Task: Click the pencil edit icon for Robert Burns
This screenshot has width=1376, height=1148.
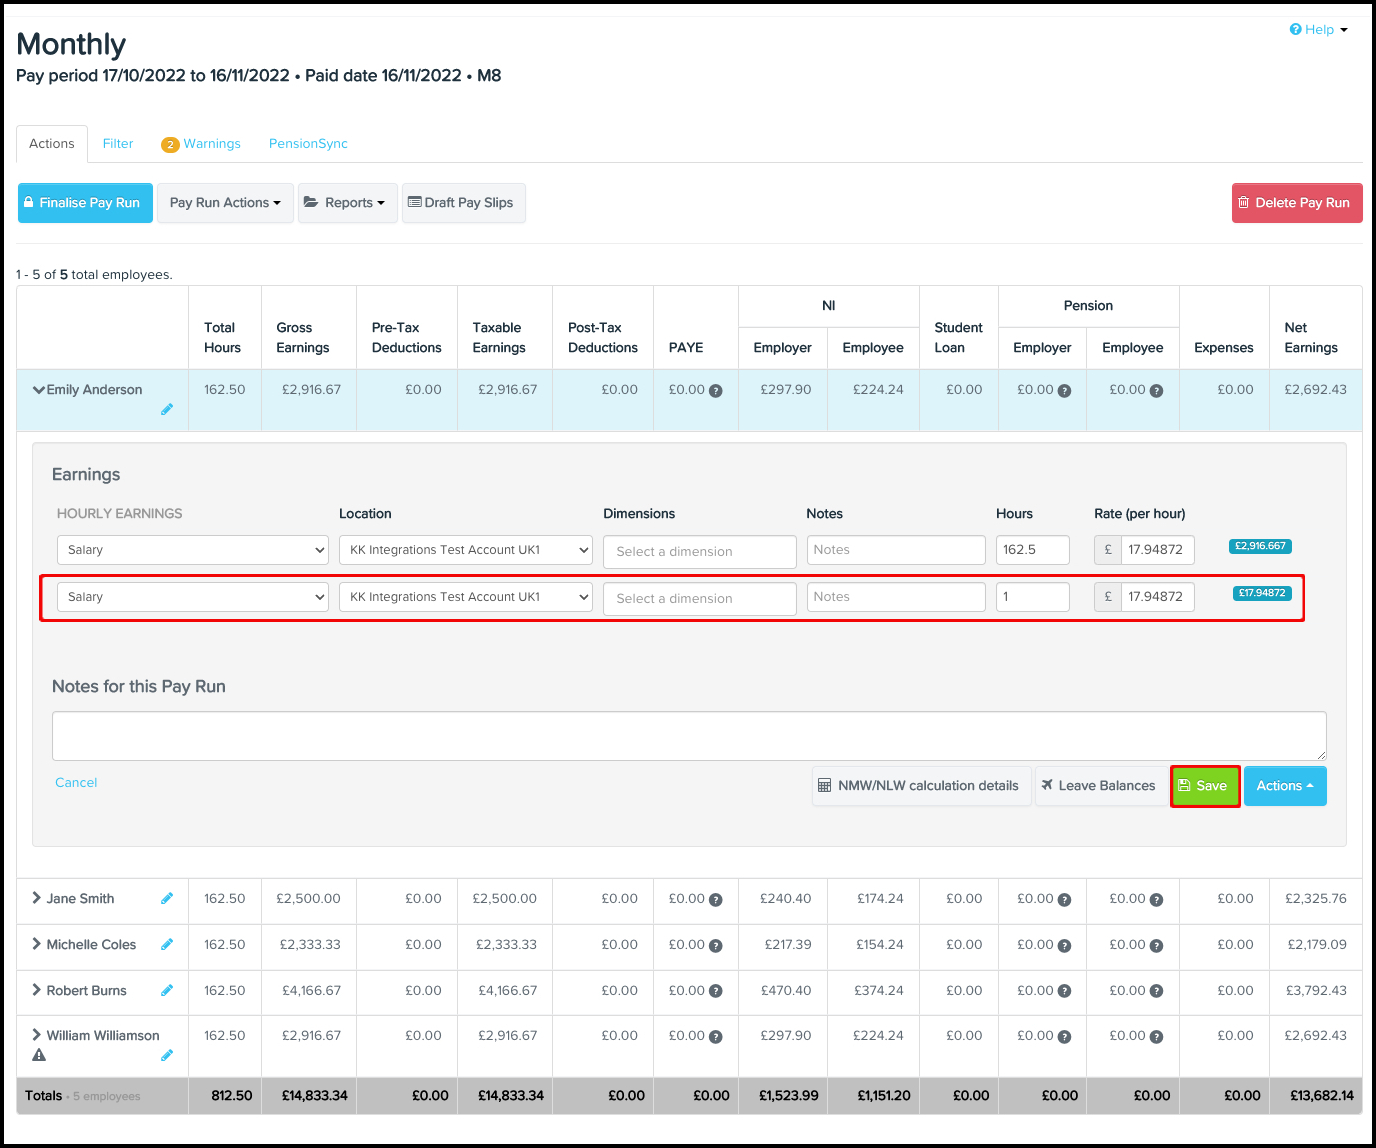Action: [166, 990]
